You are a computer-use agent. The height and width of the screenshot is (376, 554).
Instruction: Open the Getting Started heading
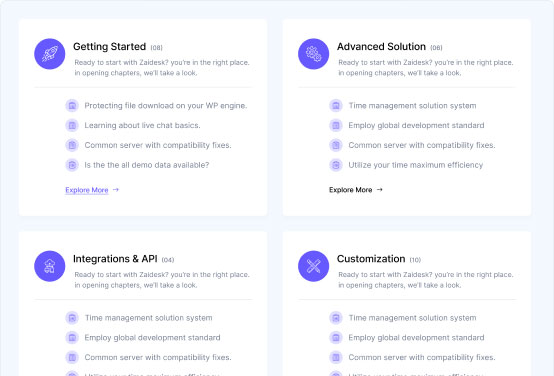110,47
